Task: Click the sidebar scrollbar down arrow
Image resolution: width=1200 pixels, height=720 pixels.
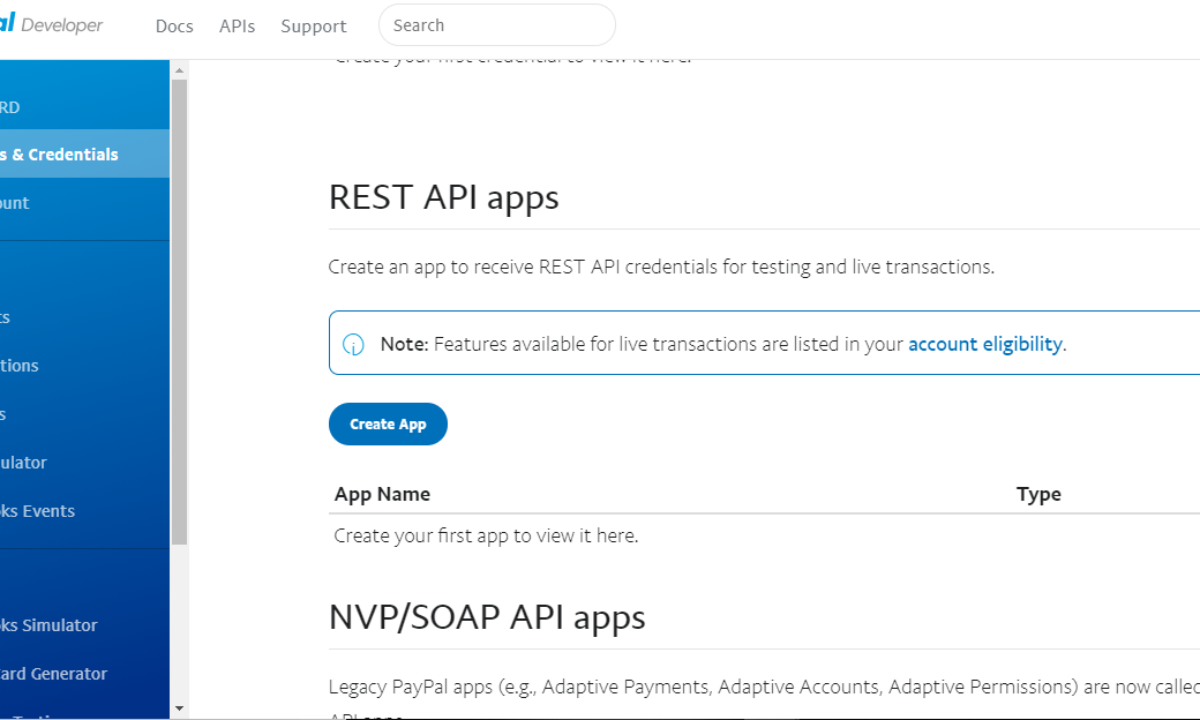Action: click(179, 708)
